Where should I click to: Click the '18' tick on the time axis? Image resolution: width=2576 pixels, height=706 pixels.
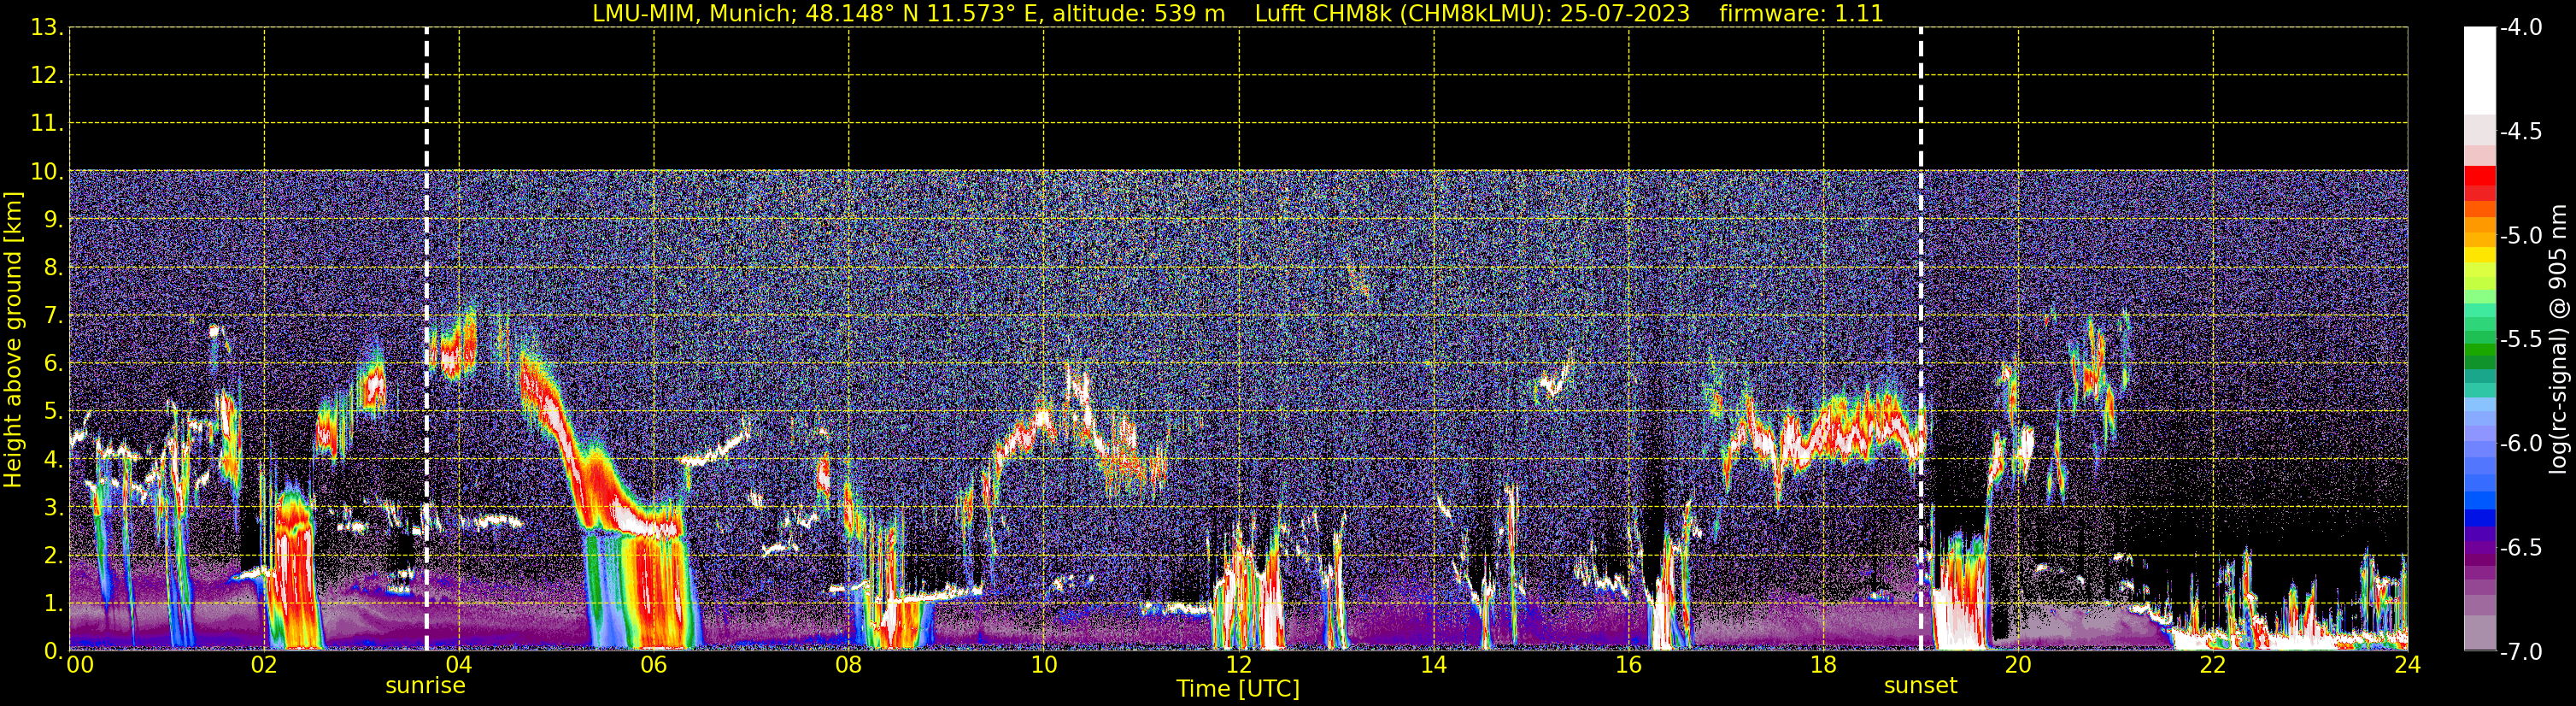pos(1824,665)
